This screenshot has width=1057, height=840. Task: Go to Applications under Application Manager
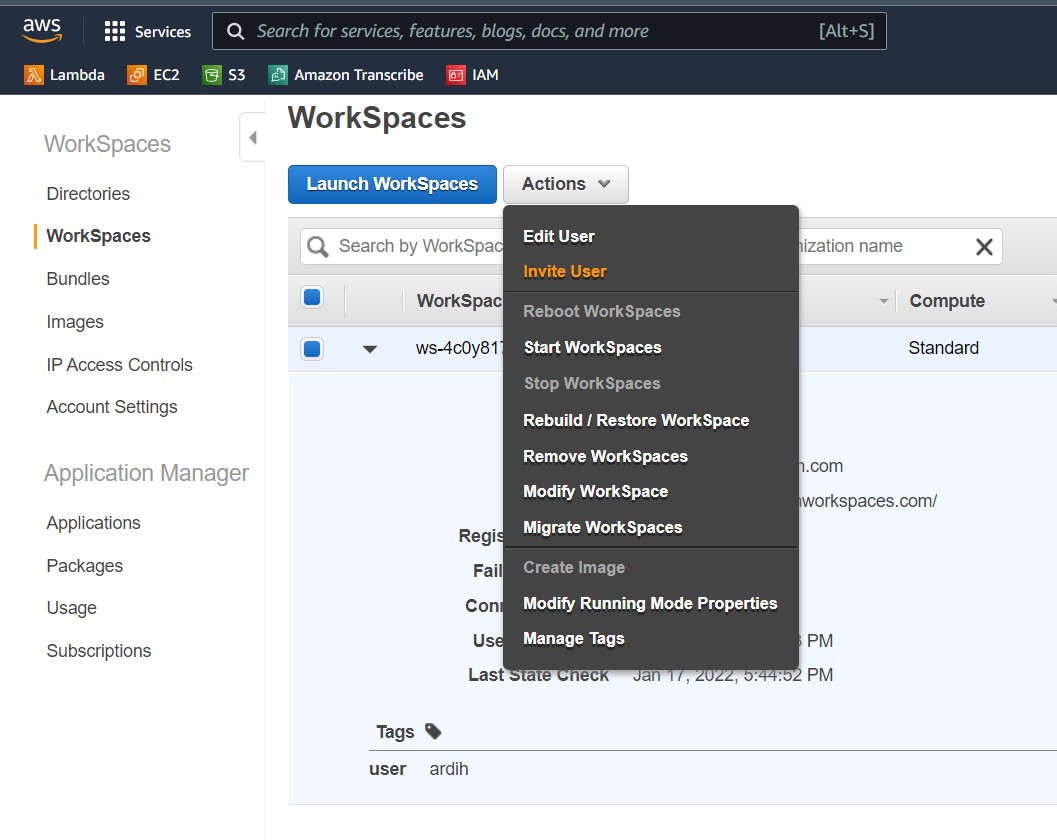(x=93, y=523)
